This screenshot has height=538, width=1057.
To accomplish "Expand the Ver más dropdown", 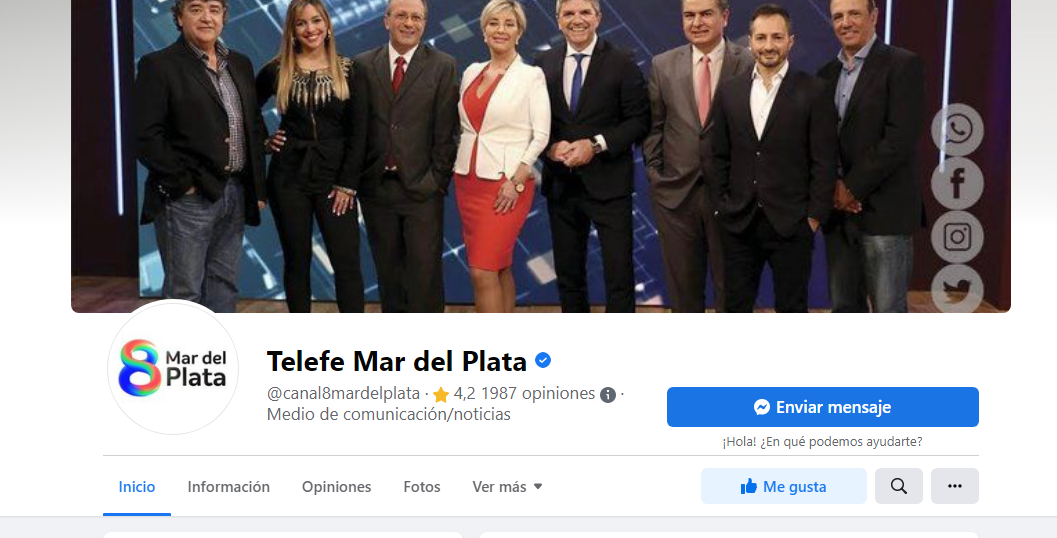I will click(507, 487).
